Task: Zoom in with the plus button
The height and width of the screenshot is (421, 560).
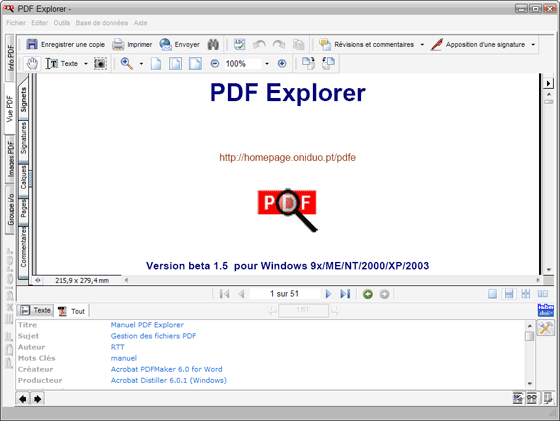Action: click(282, 64)
